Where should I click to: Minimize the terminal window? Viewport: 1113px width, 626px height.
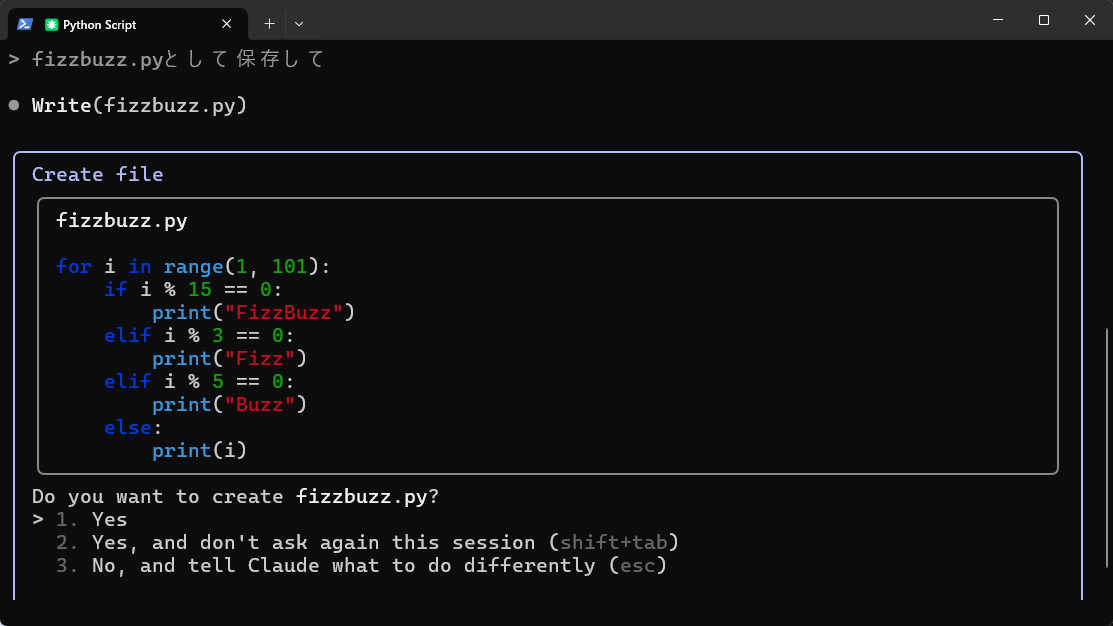pyautogui.click(x=998, y=20)
